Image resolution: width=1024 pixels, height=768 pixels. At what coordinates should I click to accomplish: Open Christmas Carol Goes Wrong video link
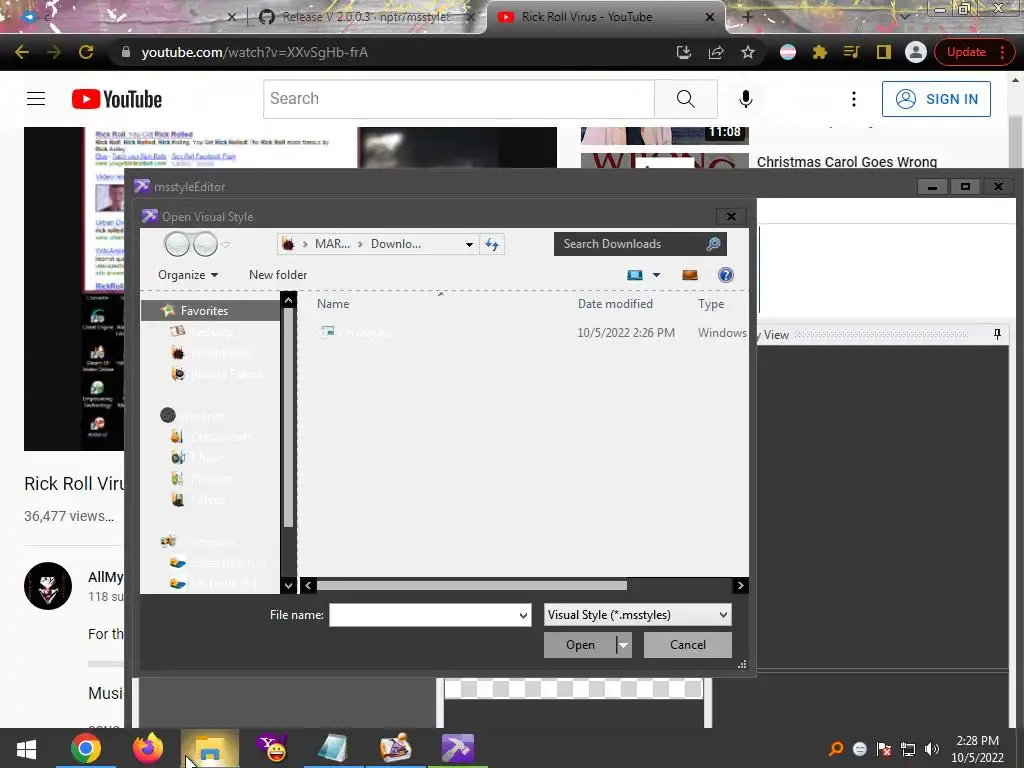click(x=846, y=162)
